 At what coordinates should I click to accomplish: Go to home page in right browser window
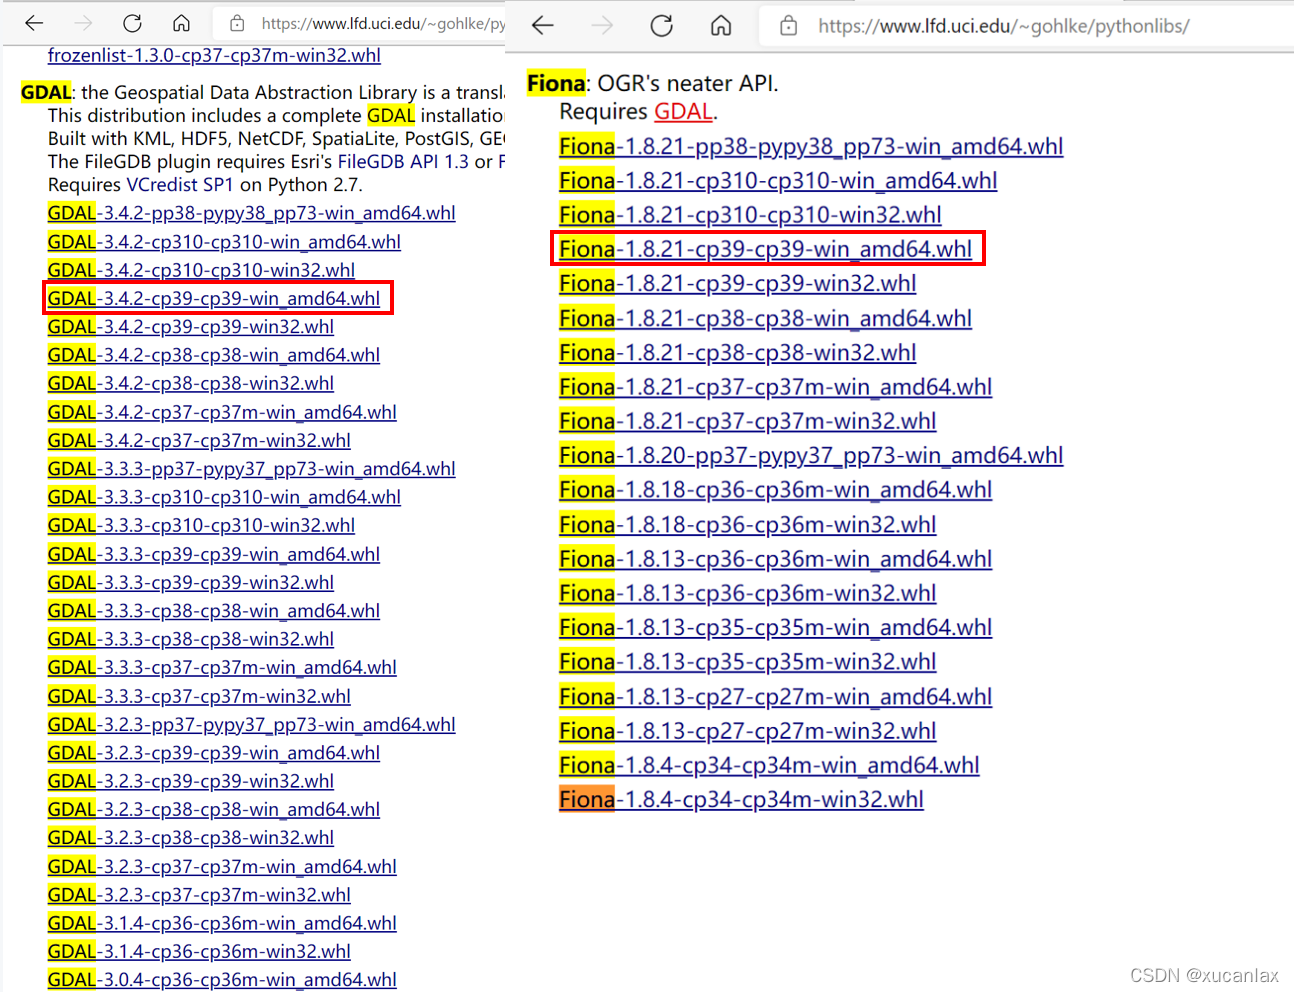pyautogui.click(x=721, y=26)
